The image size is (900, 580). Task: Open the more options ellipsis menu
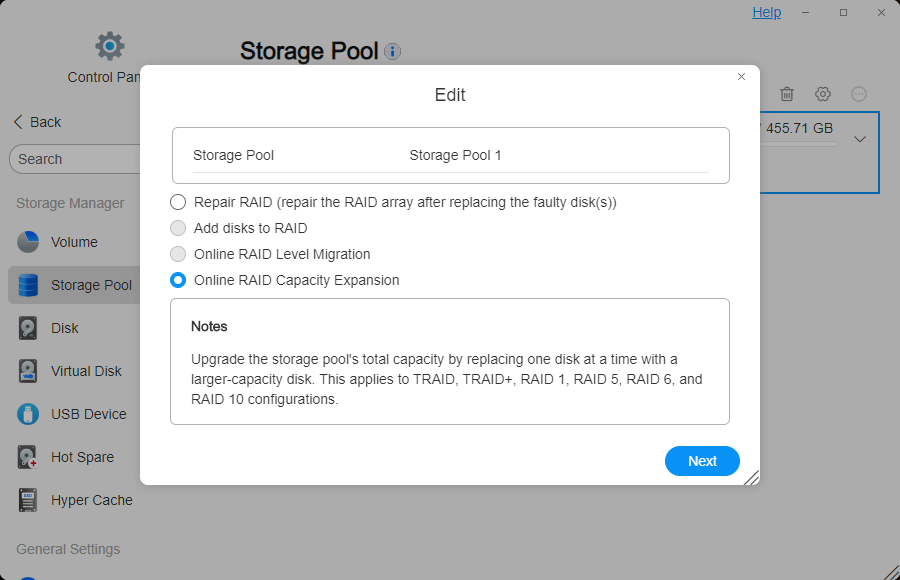coord(858,93)
